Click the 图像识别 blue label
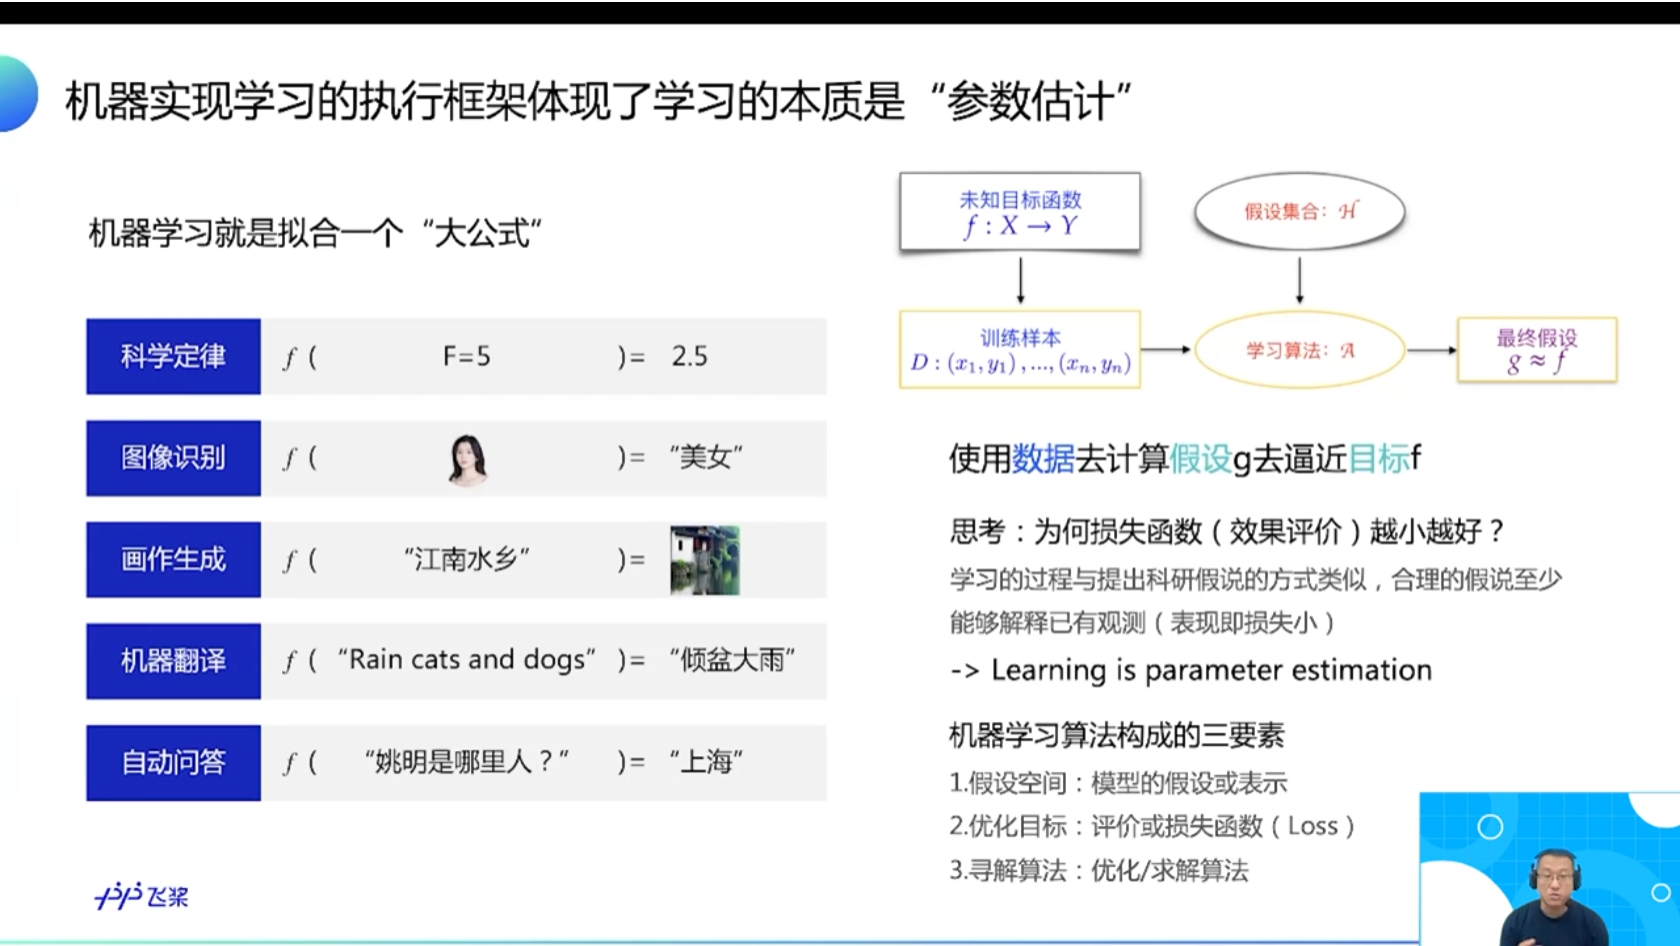The width and height of the screenshot is (1680, 946). [x=173, y=458]
